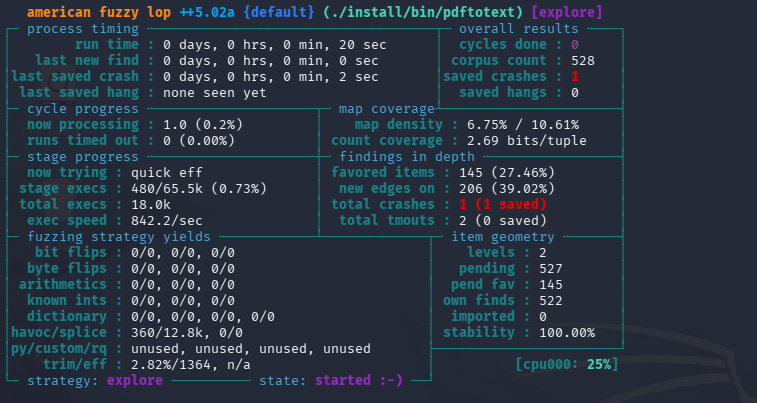Viewport: 757px width, 403px height.
Task: Click the 'stage progress' section heading
Action: click(83, 157)
